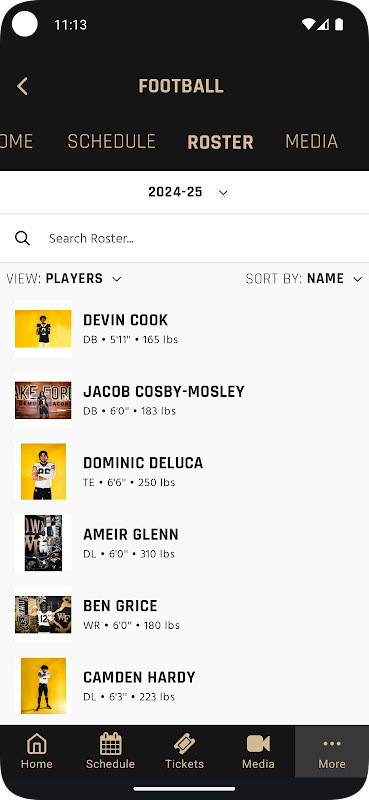Select Ben Grice from the roster
Viewport: 369px width, 800px height.
point(184,614)
